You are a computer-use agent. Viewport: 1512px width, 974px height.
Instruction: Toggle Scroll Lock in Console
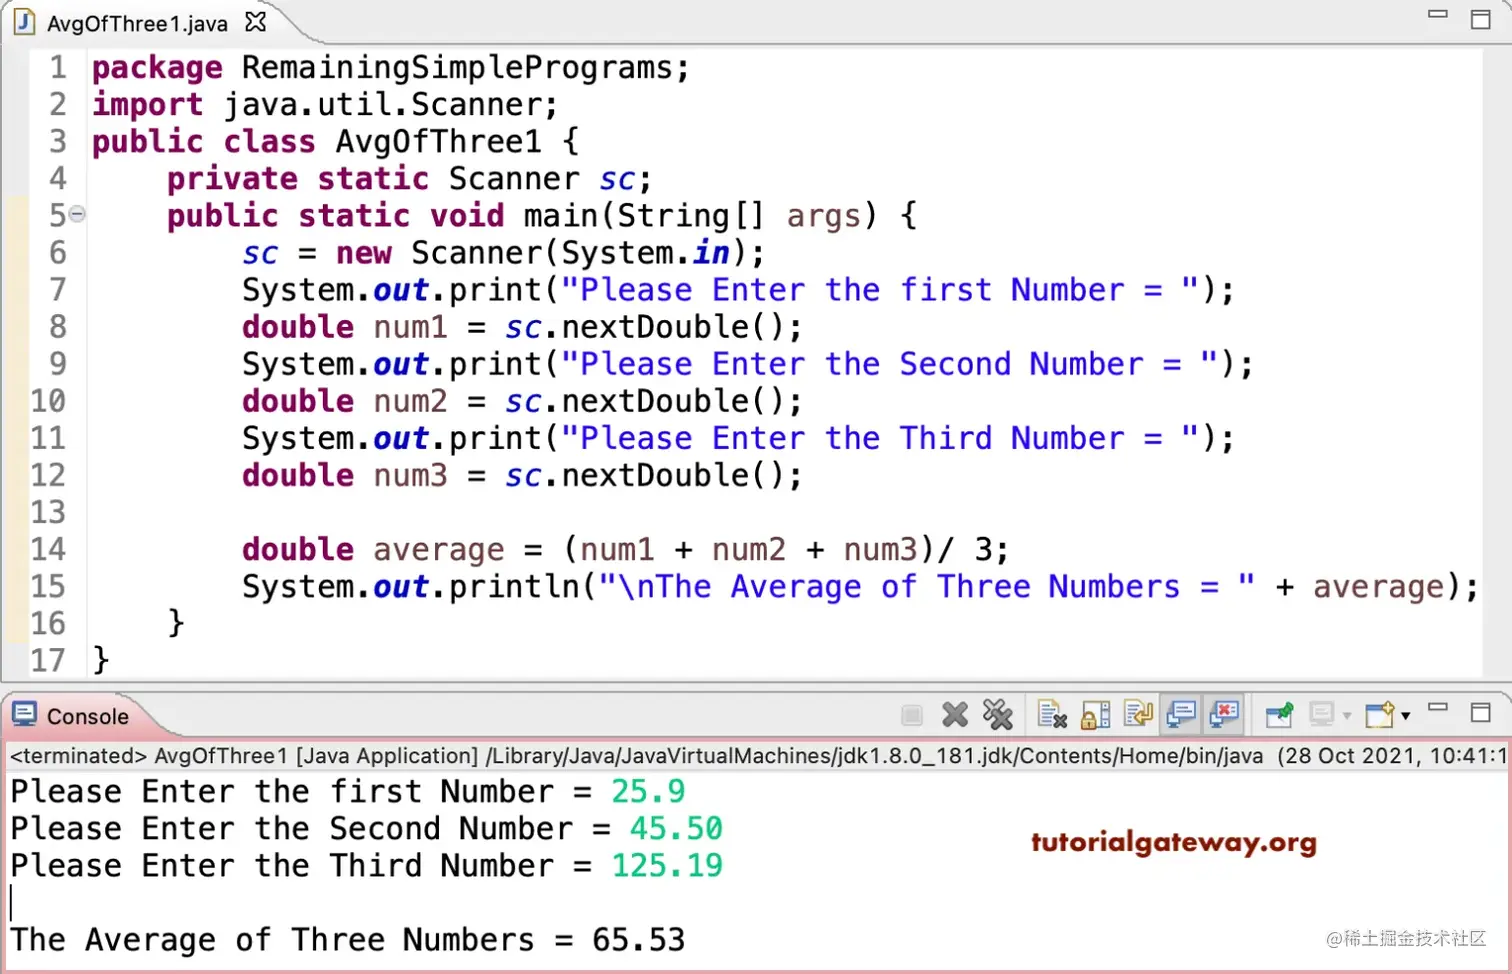point(1096,715)
